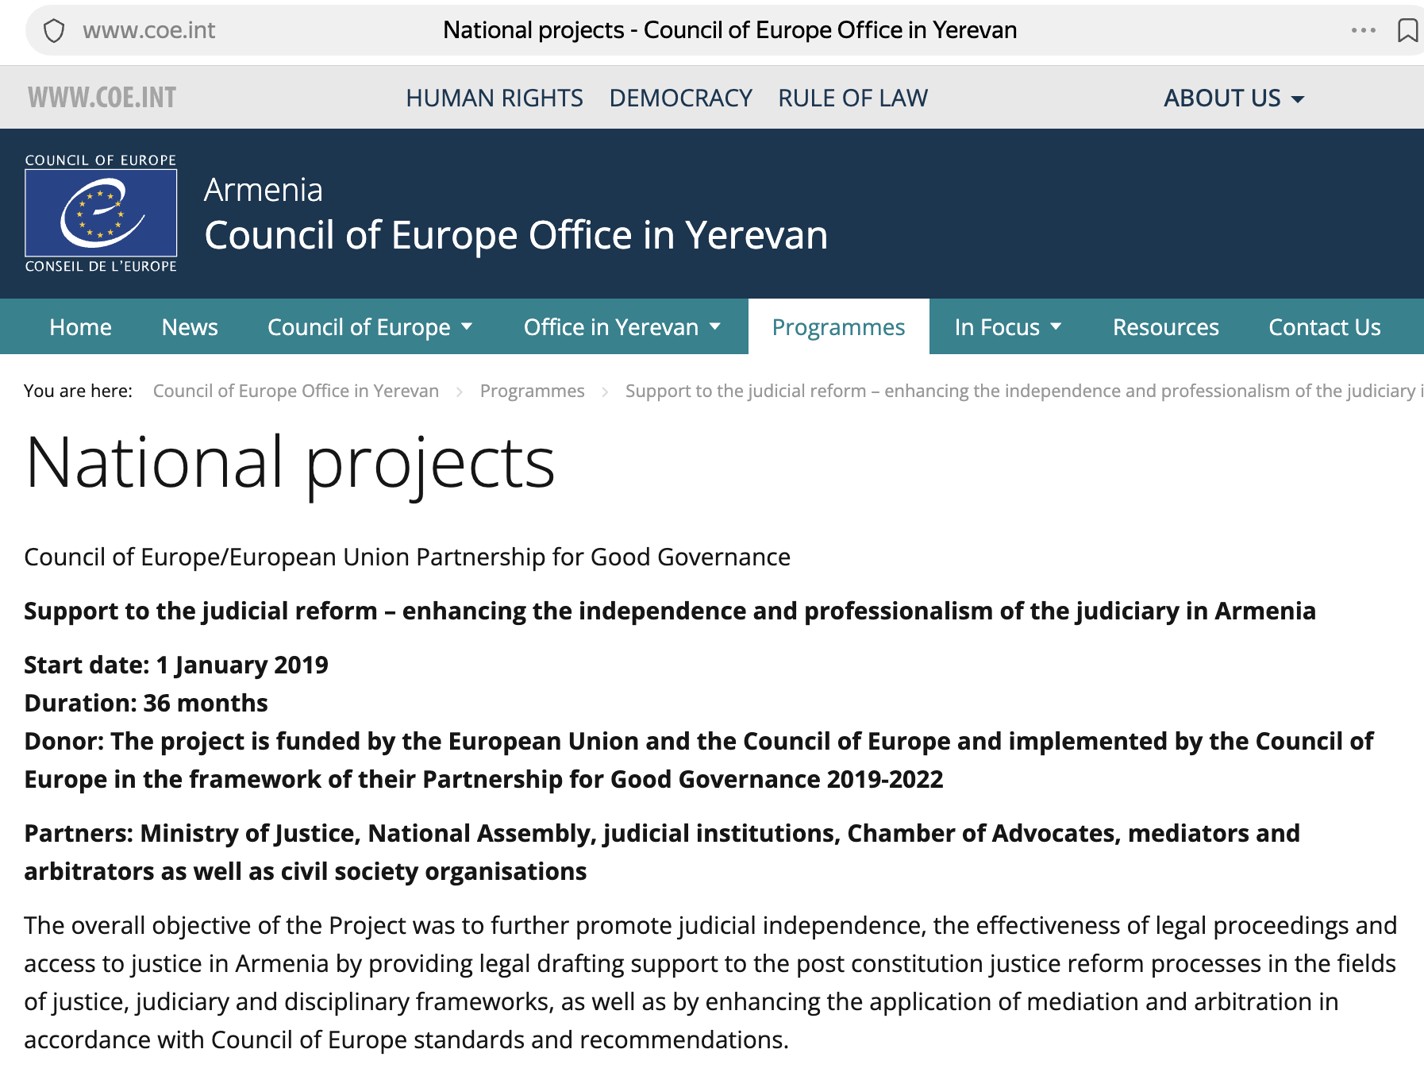Click the overall objective paragraph

click(x=710, y=982)
